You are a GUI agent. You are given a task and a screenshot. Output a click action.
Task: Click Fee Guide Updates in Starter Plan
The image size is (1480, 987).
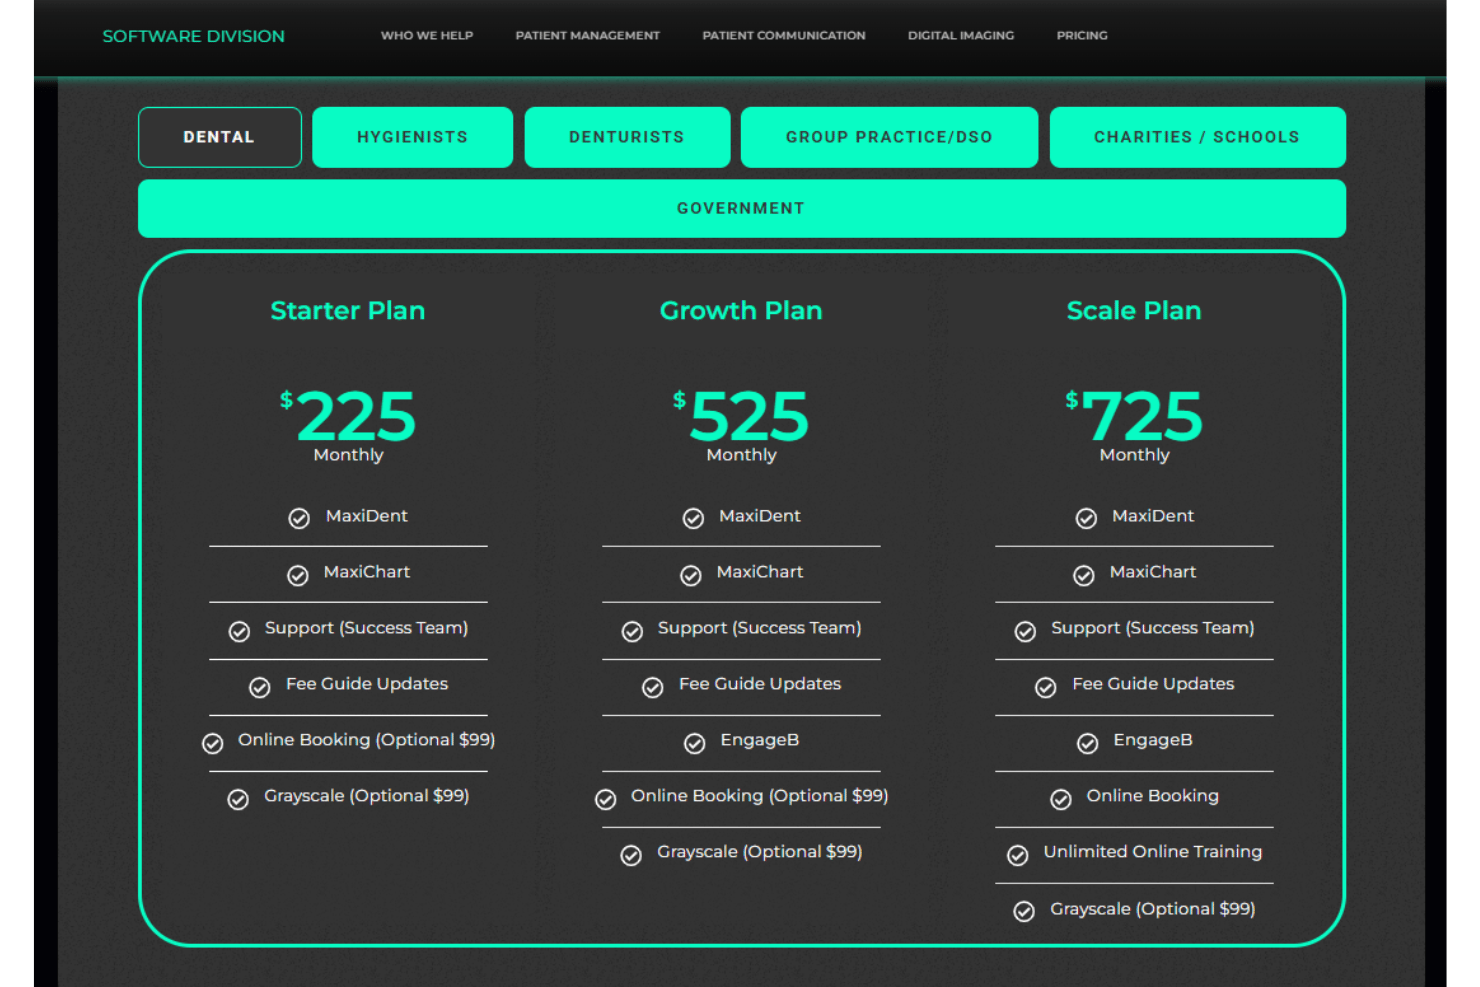tap(367, 684)
